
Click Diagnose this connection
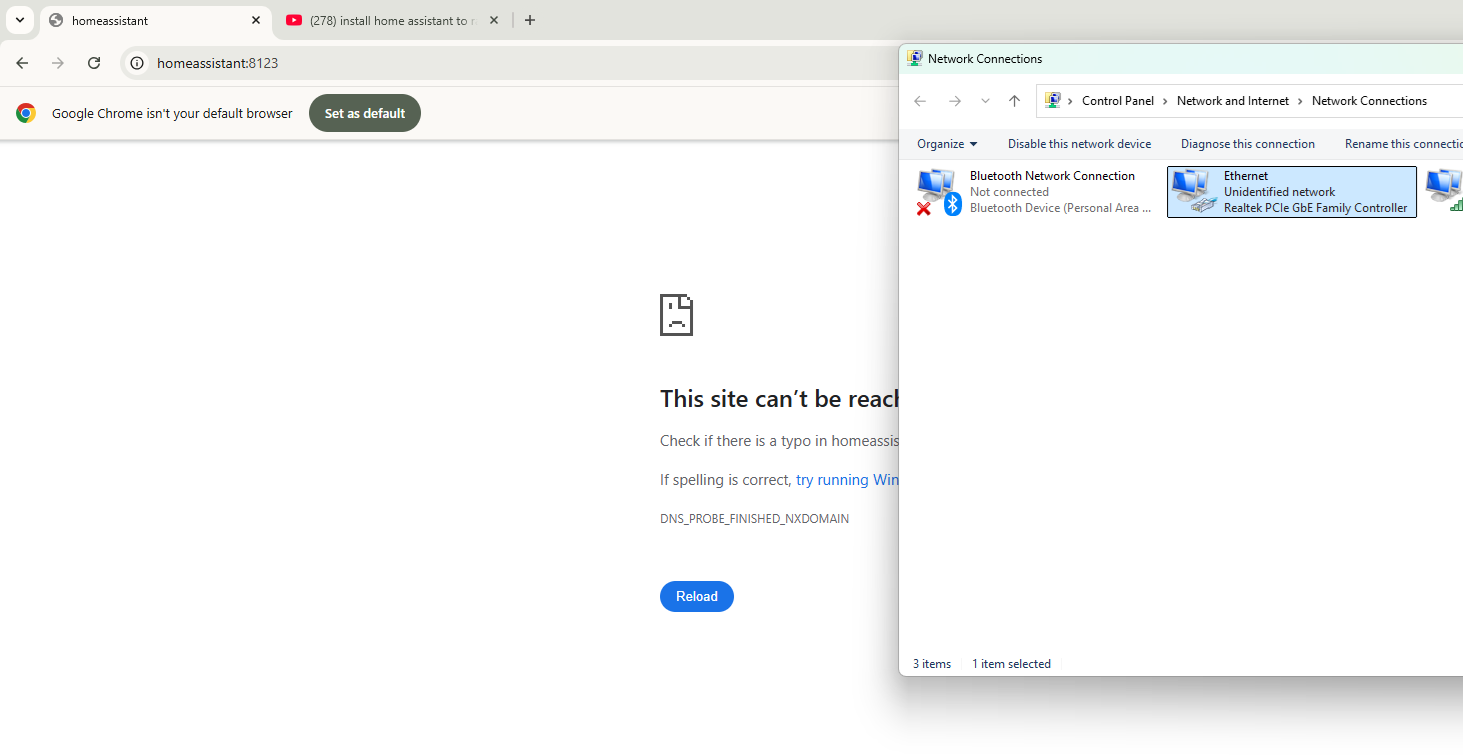pyautogui.click(x=1247, y=144)
